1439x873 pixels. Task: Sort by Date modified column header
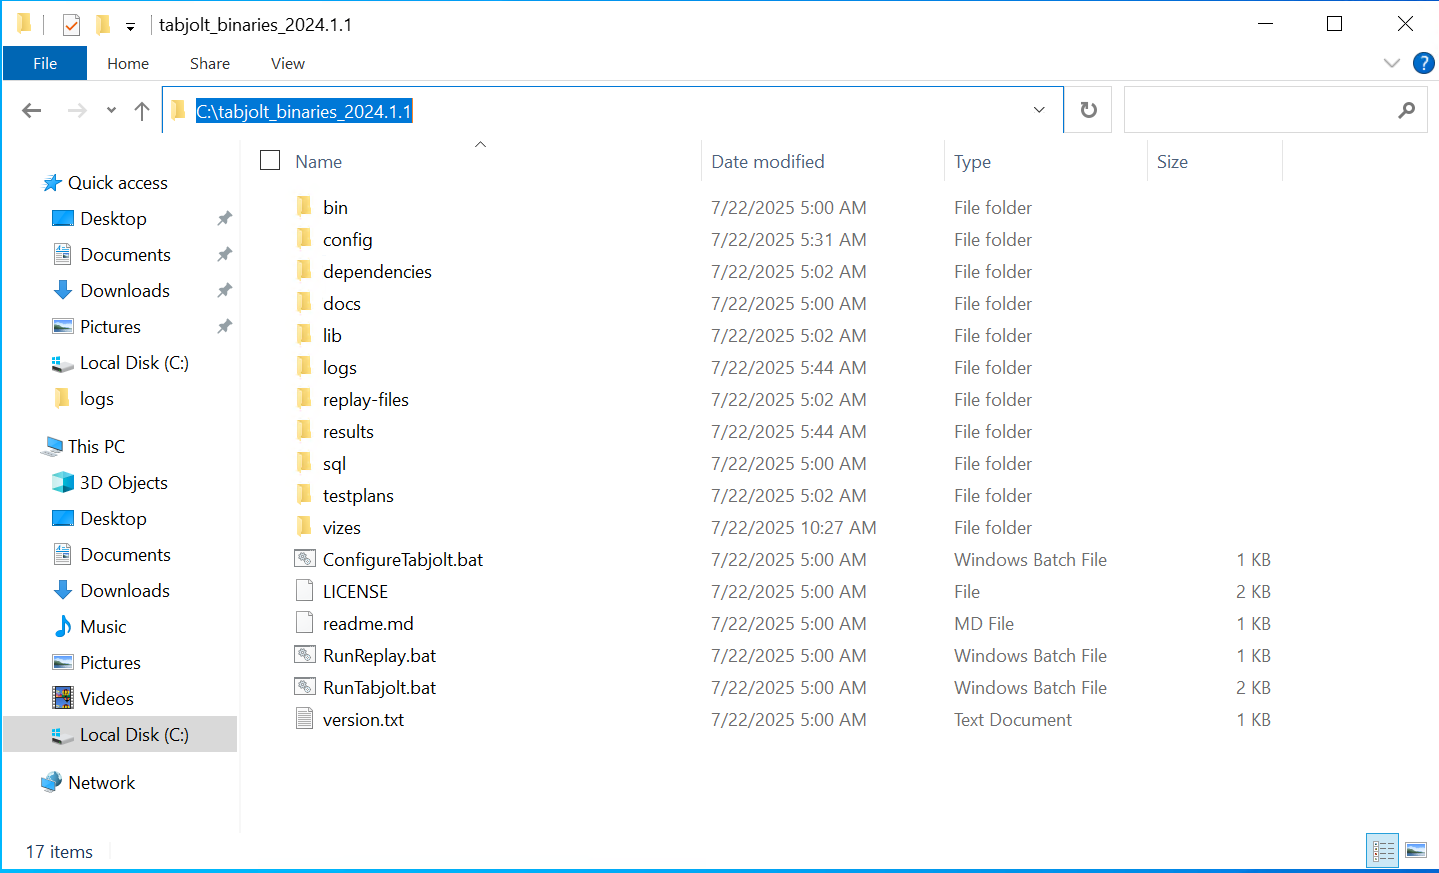coord(823,161)
